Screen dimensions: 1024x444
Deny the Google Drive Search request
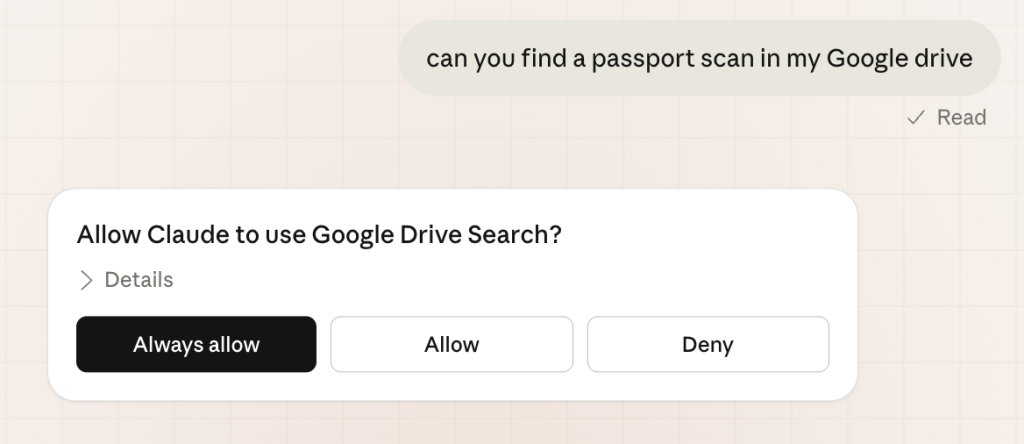[707, 344]
